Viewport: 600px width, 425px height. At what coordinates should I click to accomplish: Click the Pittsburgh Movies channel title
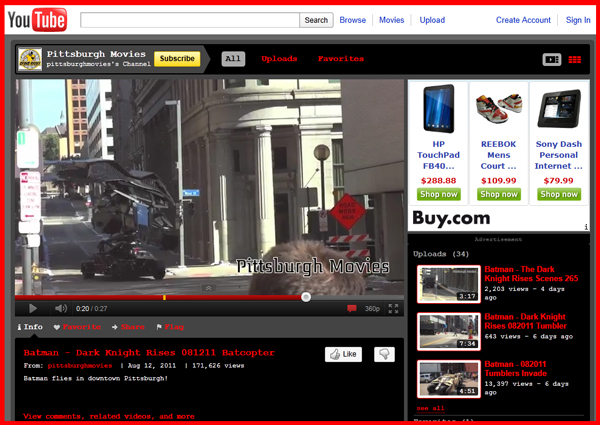pos(96,54)
